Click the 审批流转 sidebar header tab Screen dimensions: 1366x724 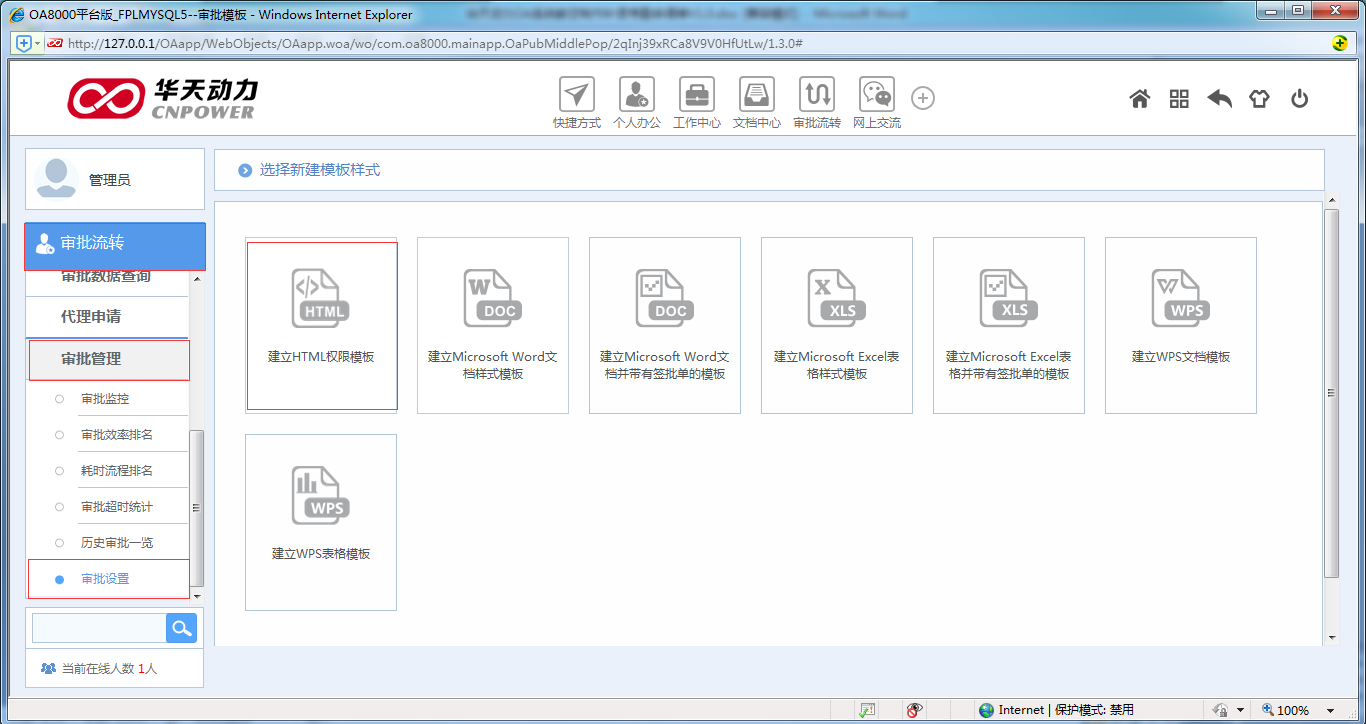point(114,244)
